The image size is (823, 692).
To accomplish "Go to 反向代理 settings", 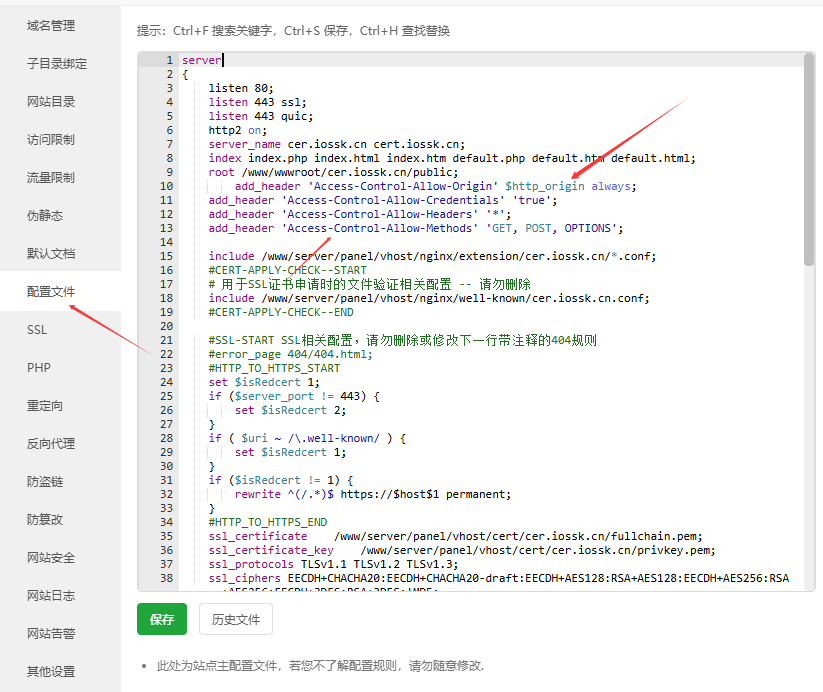I will (51, 444).
